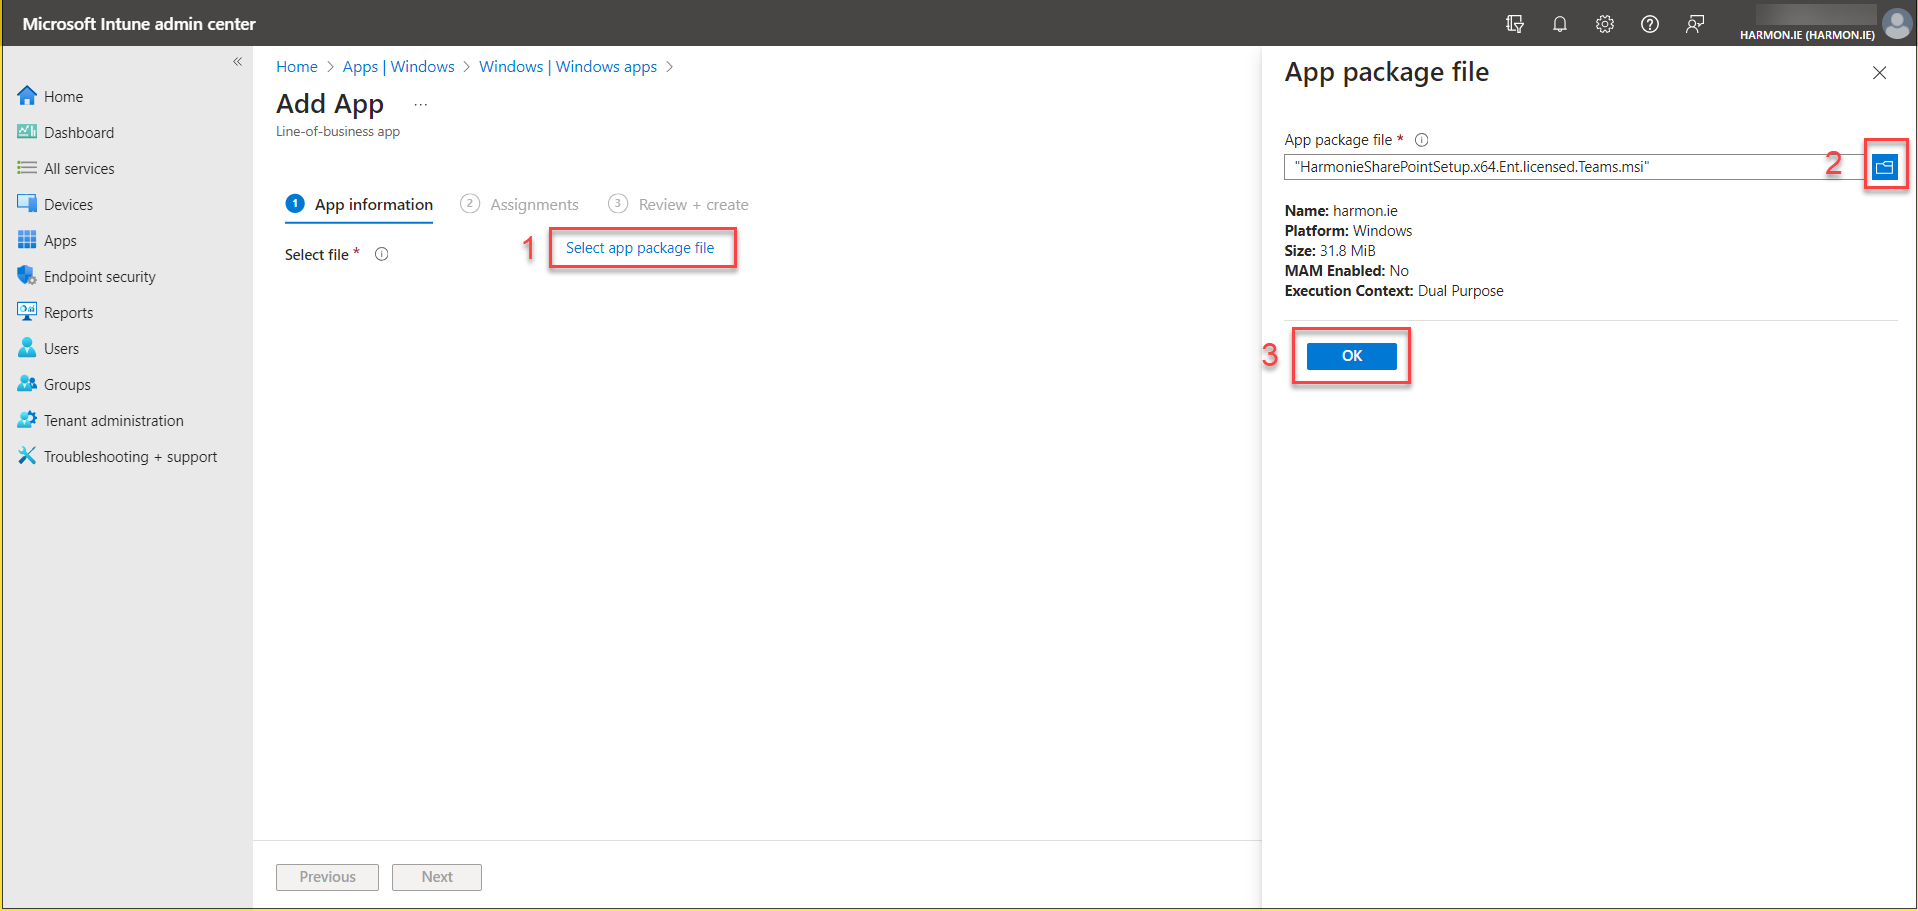Viewport: 1918px width, 911px height.
Task: Click the Dashboard chart icon
Action: click(27, 132)
